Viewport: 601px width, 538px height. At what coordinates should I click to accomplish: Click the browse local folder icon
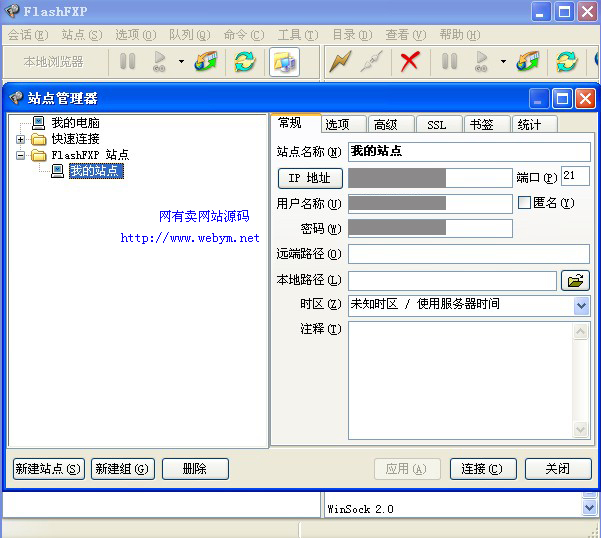point(575,280)
